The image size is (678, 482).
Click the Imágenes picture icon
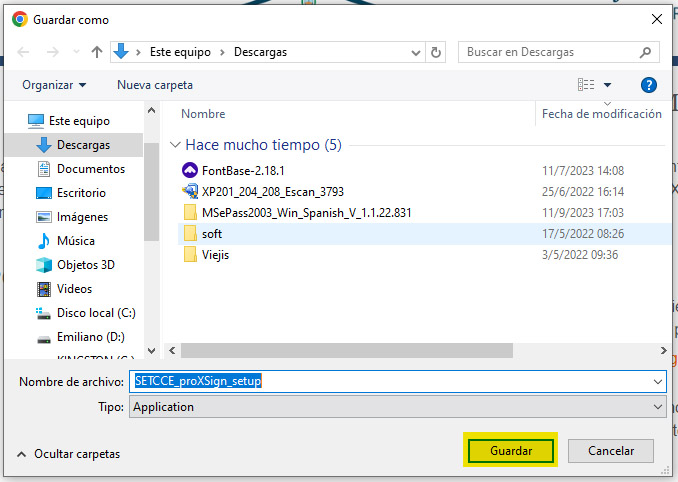point(44,217)
